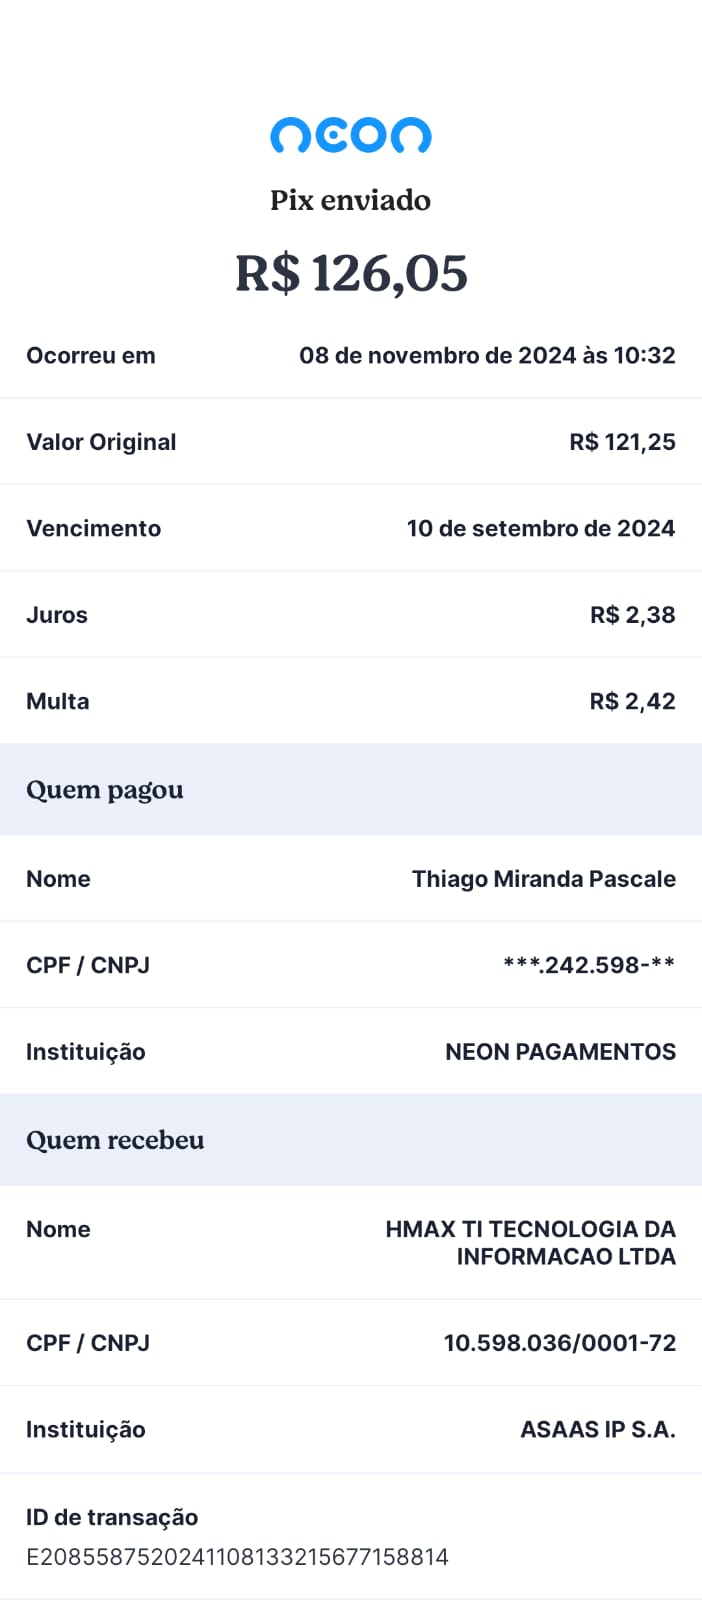Select recipient name HMAX TI TECNOLOGIA
Image resolution: width=702 pixels, height=1600 pixels.
(530, 1242)
